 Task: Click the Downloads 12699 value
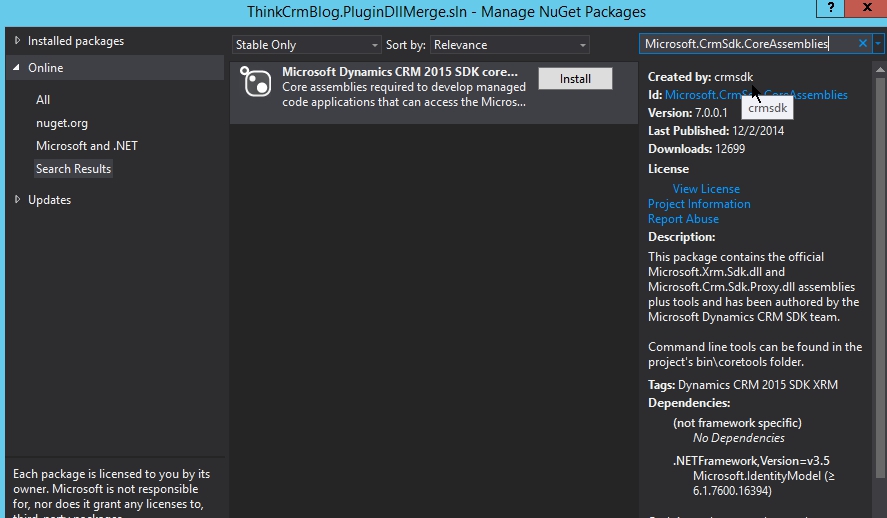(730, 149)
